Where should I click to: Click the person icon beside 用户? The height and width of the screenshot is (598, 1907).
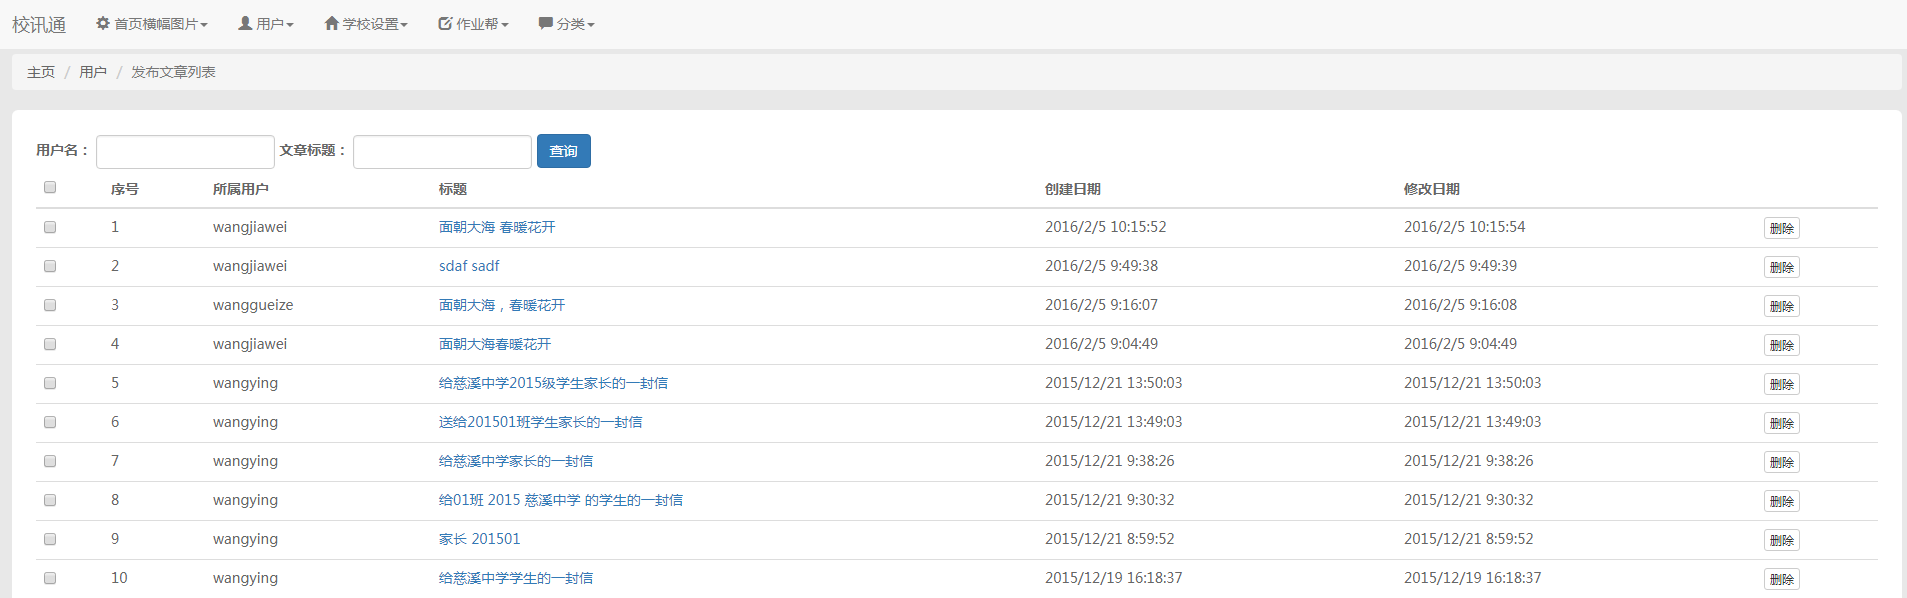(244, 23)
